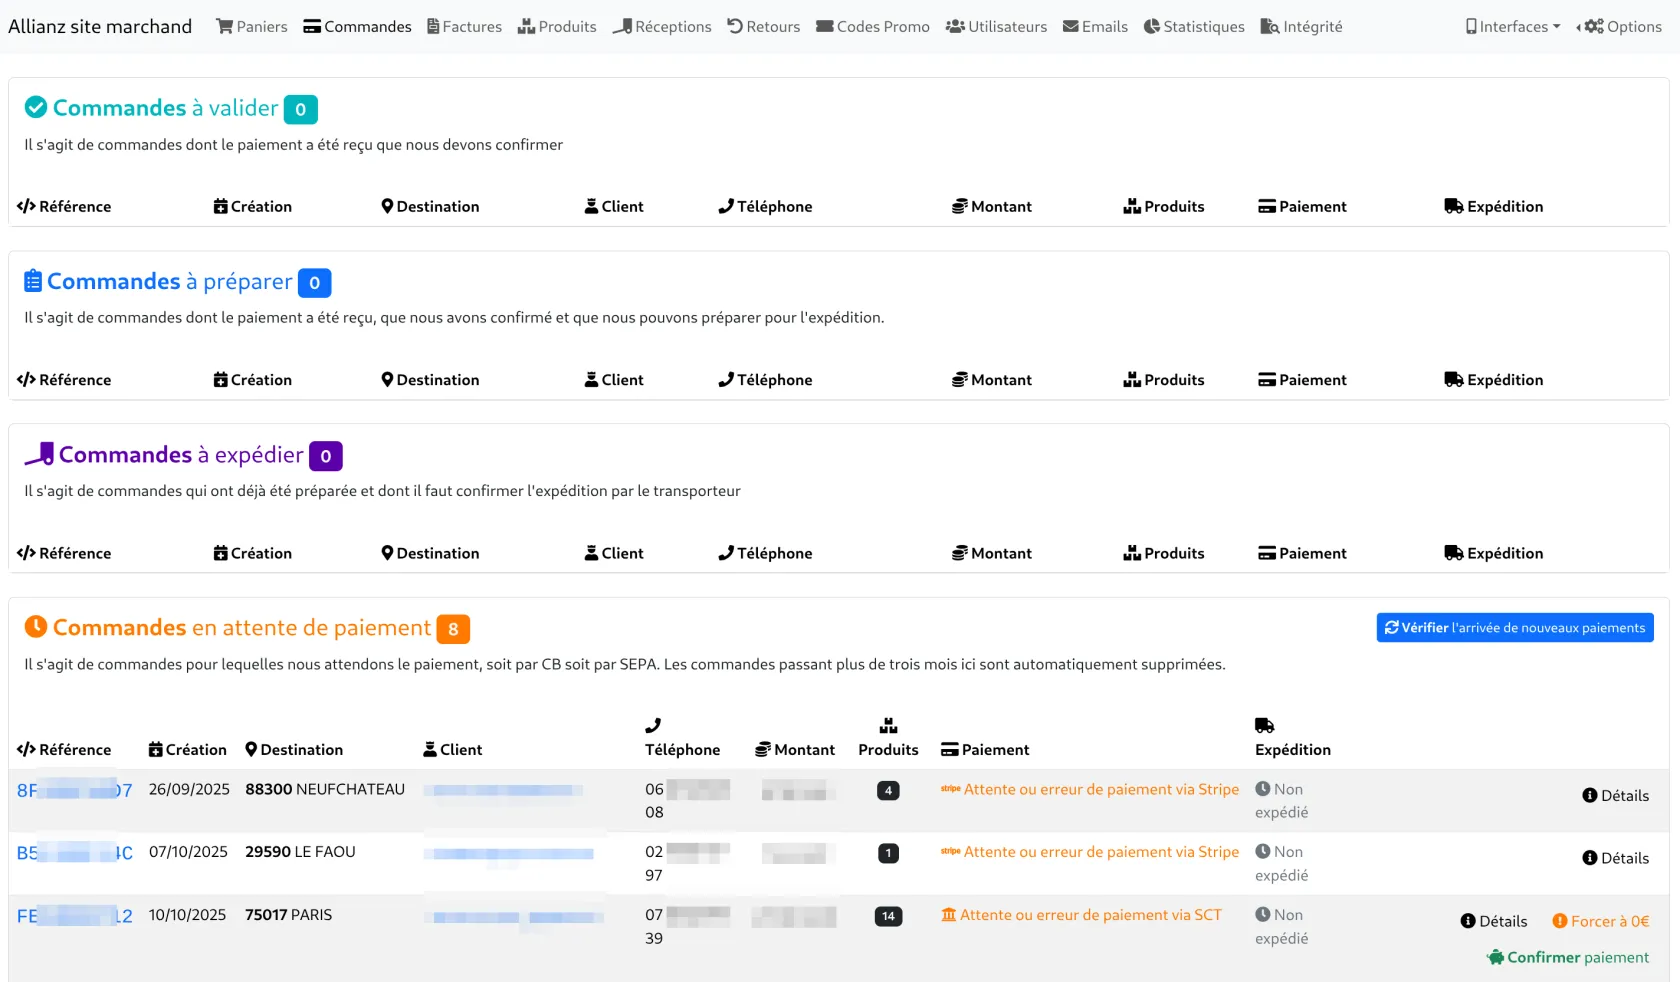Click the orange clock icon for pending payments
This screenshot has height=982, width=1680.
click(x=36, y=627)
